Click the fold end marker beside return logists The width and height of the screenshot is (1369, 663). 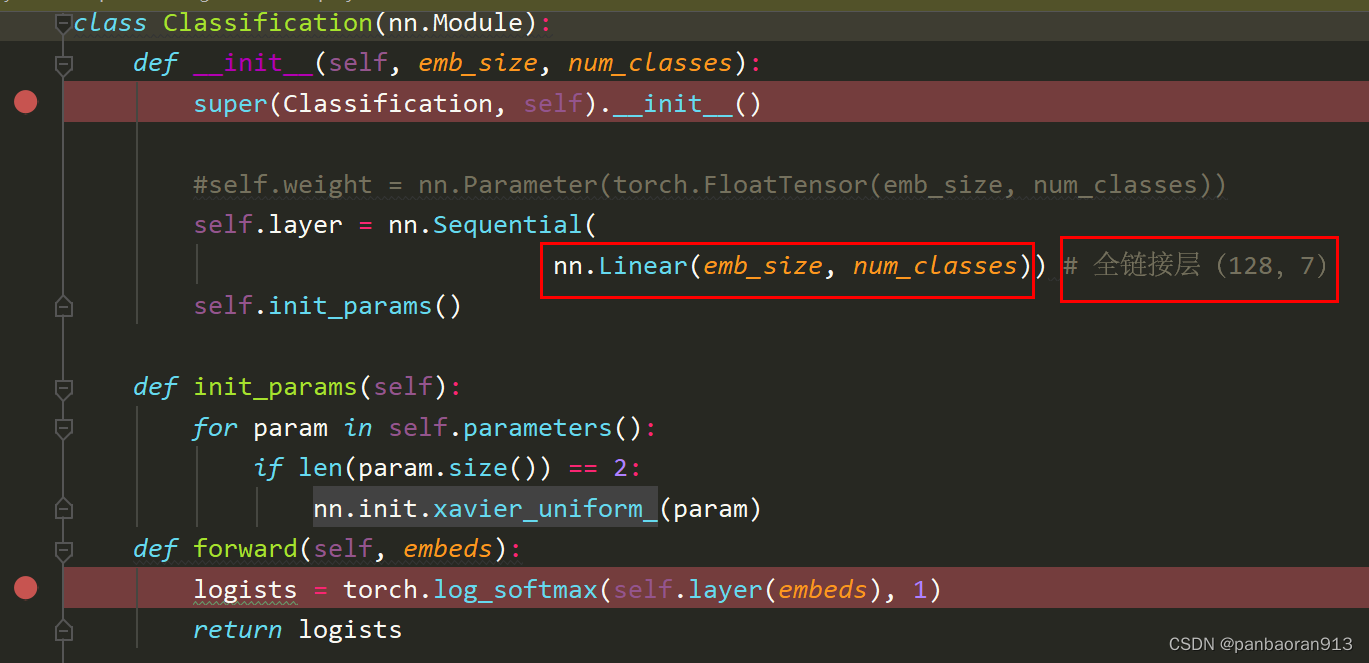[x=64, y=631]
